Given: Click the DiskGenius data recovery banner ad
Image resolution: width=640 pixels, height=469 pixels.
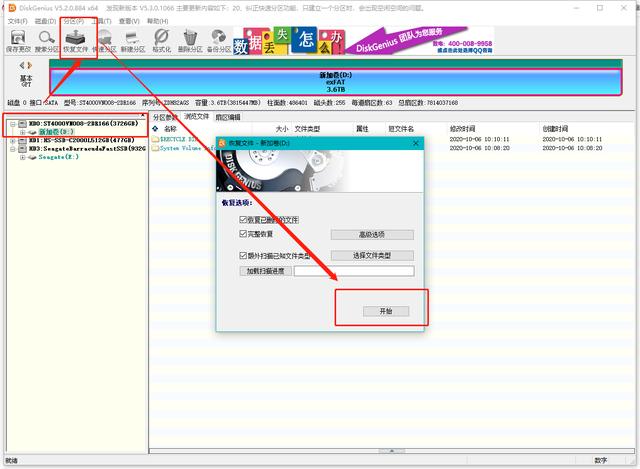Looking at the screenshot, I should pos(363,41).
